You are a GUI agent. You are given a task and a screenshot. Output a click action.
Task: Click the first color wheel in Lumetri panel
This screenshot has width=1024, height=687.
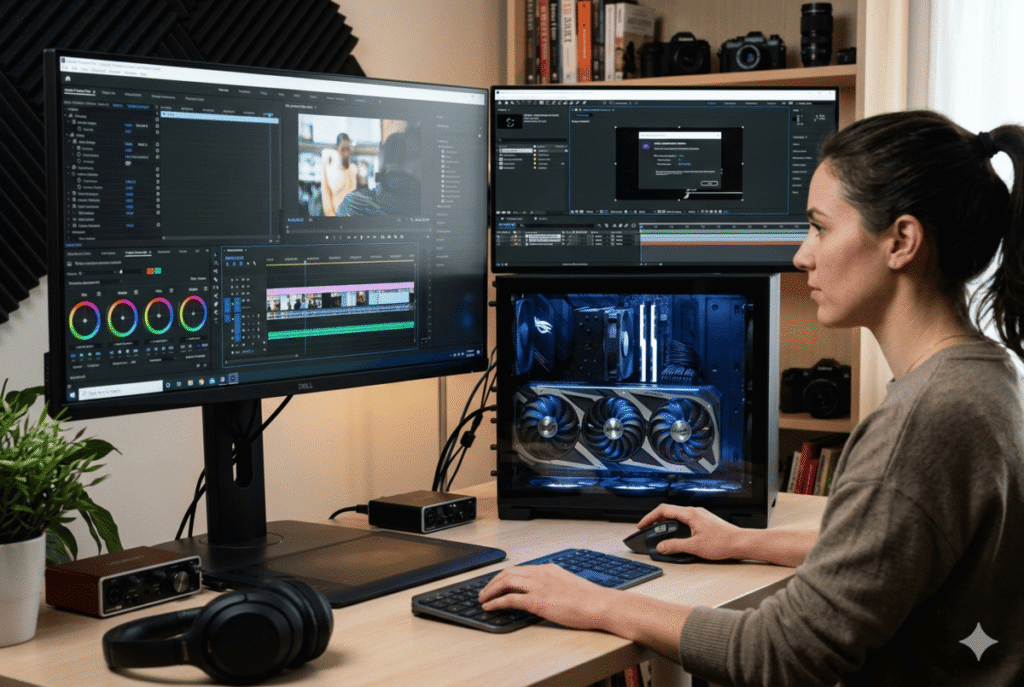[x=85, y=319]
